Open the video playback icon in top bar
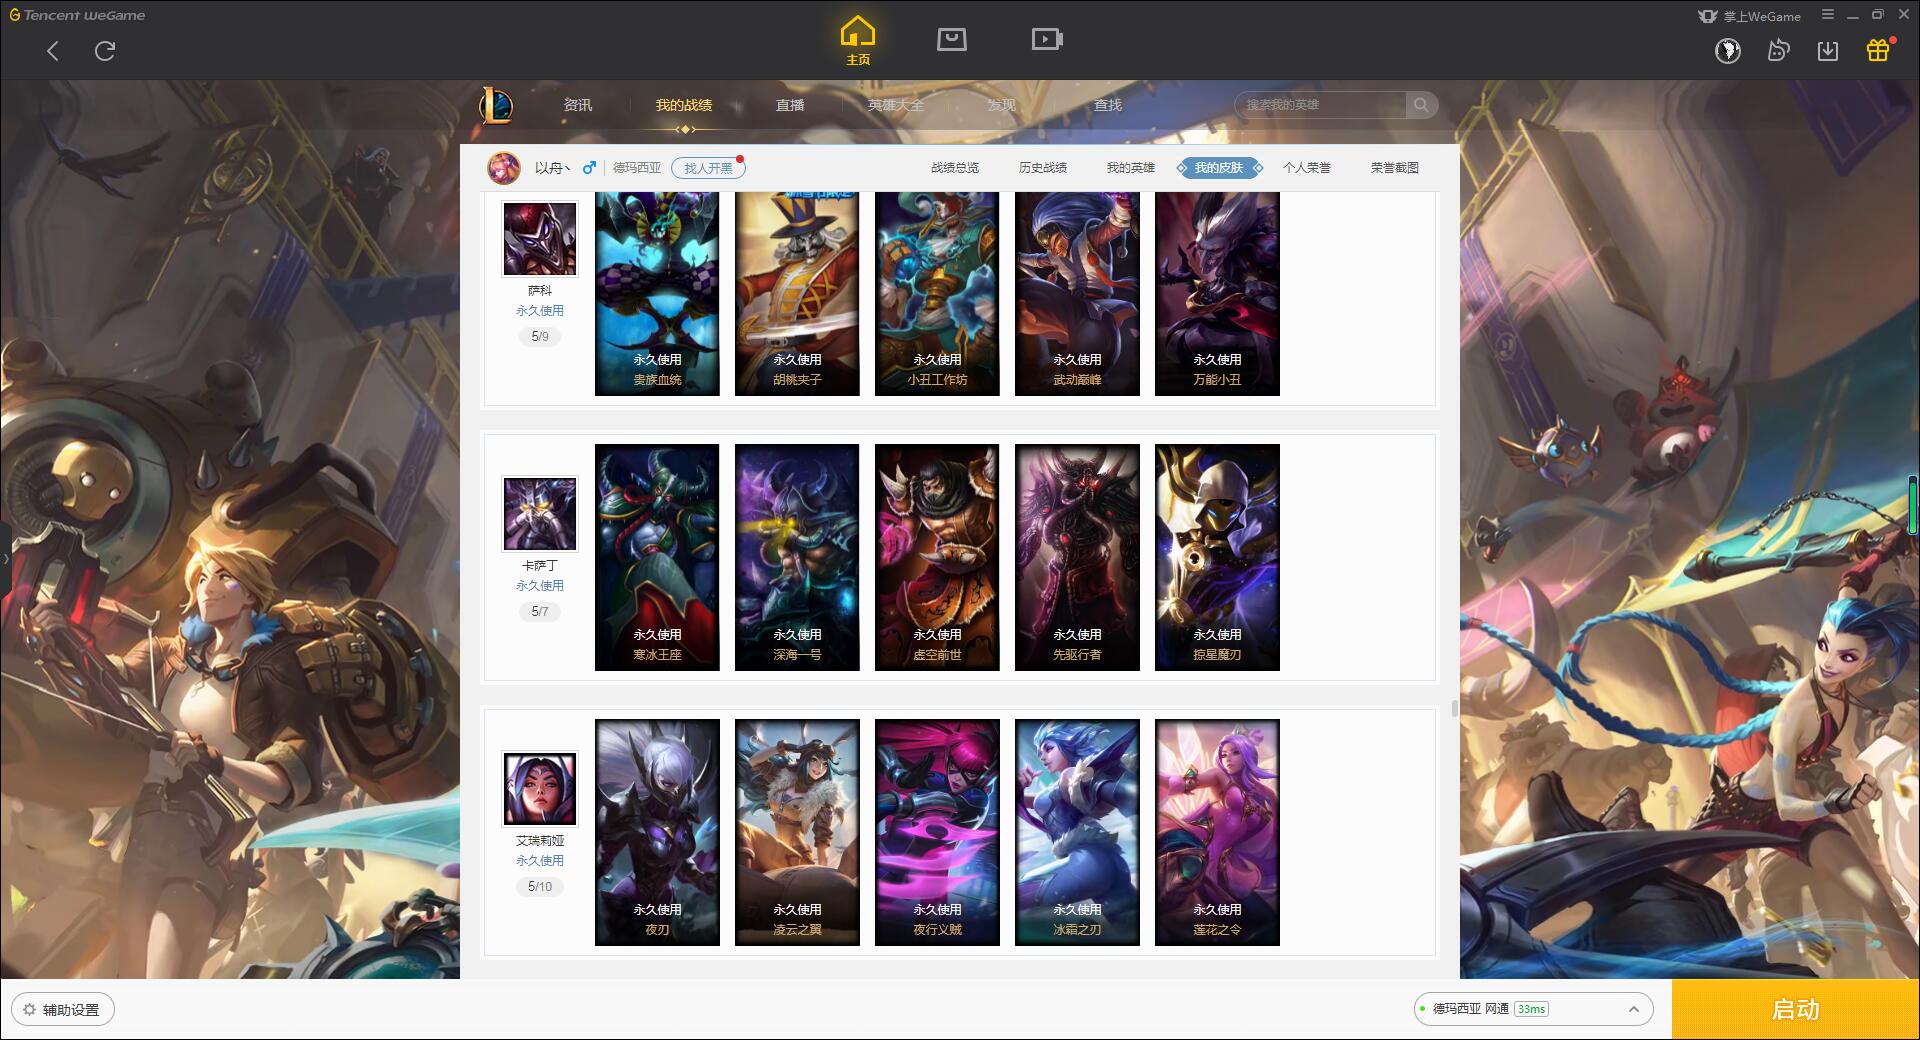The height and width of the screenshot is (1040, 1920). (x=1047, y=39)
